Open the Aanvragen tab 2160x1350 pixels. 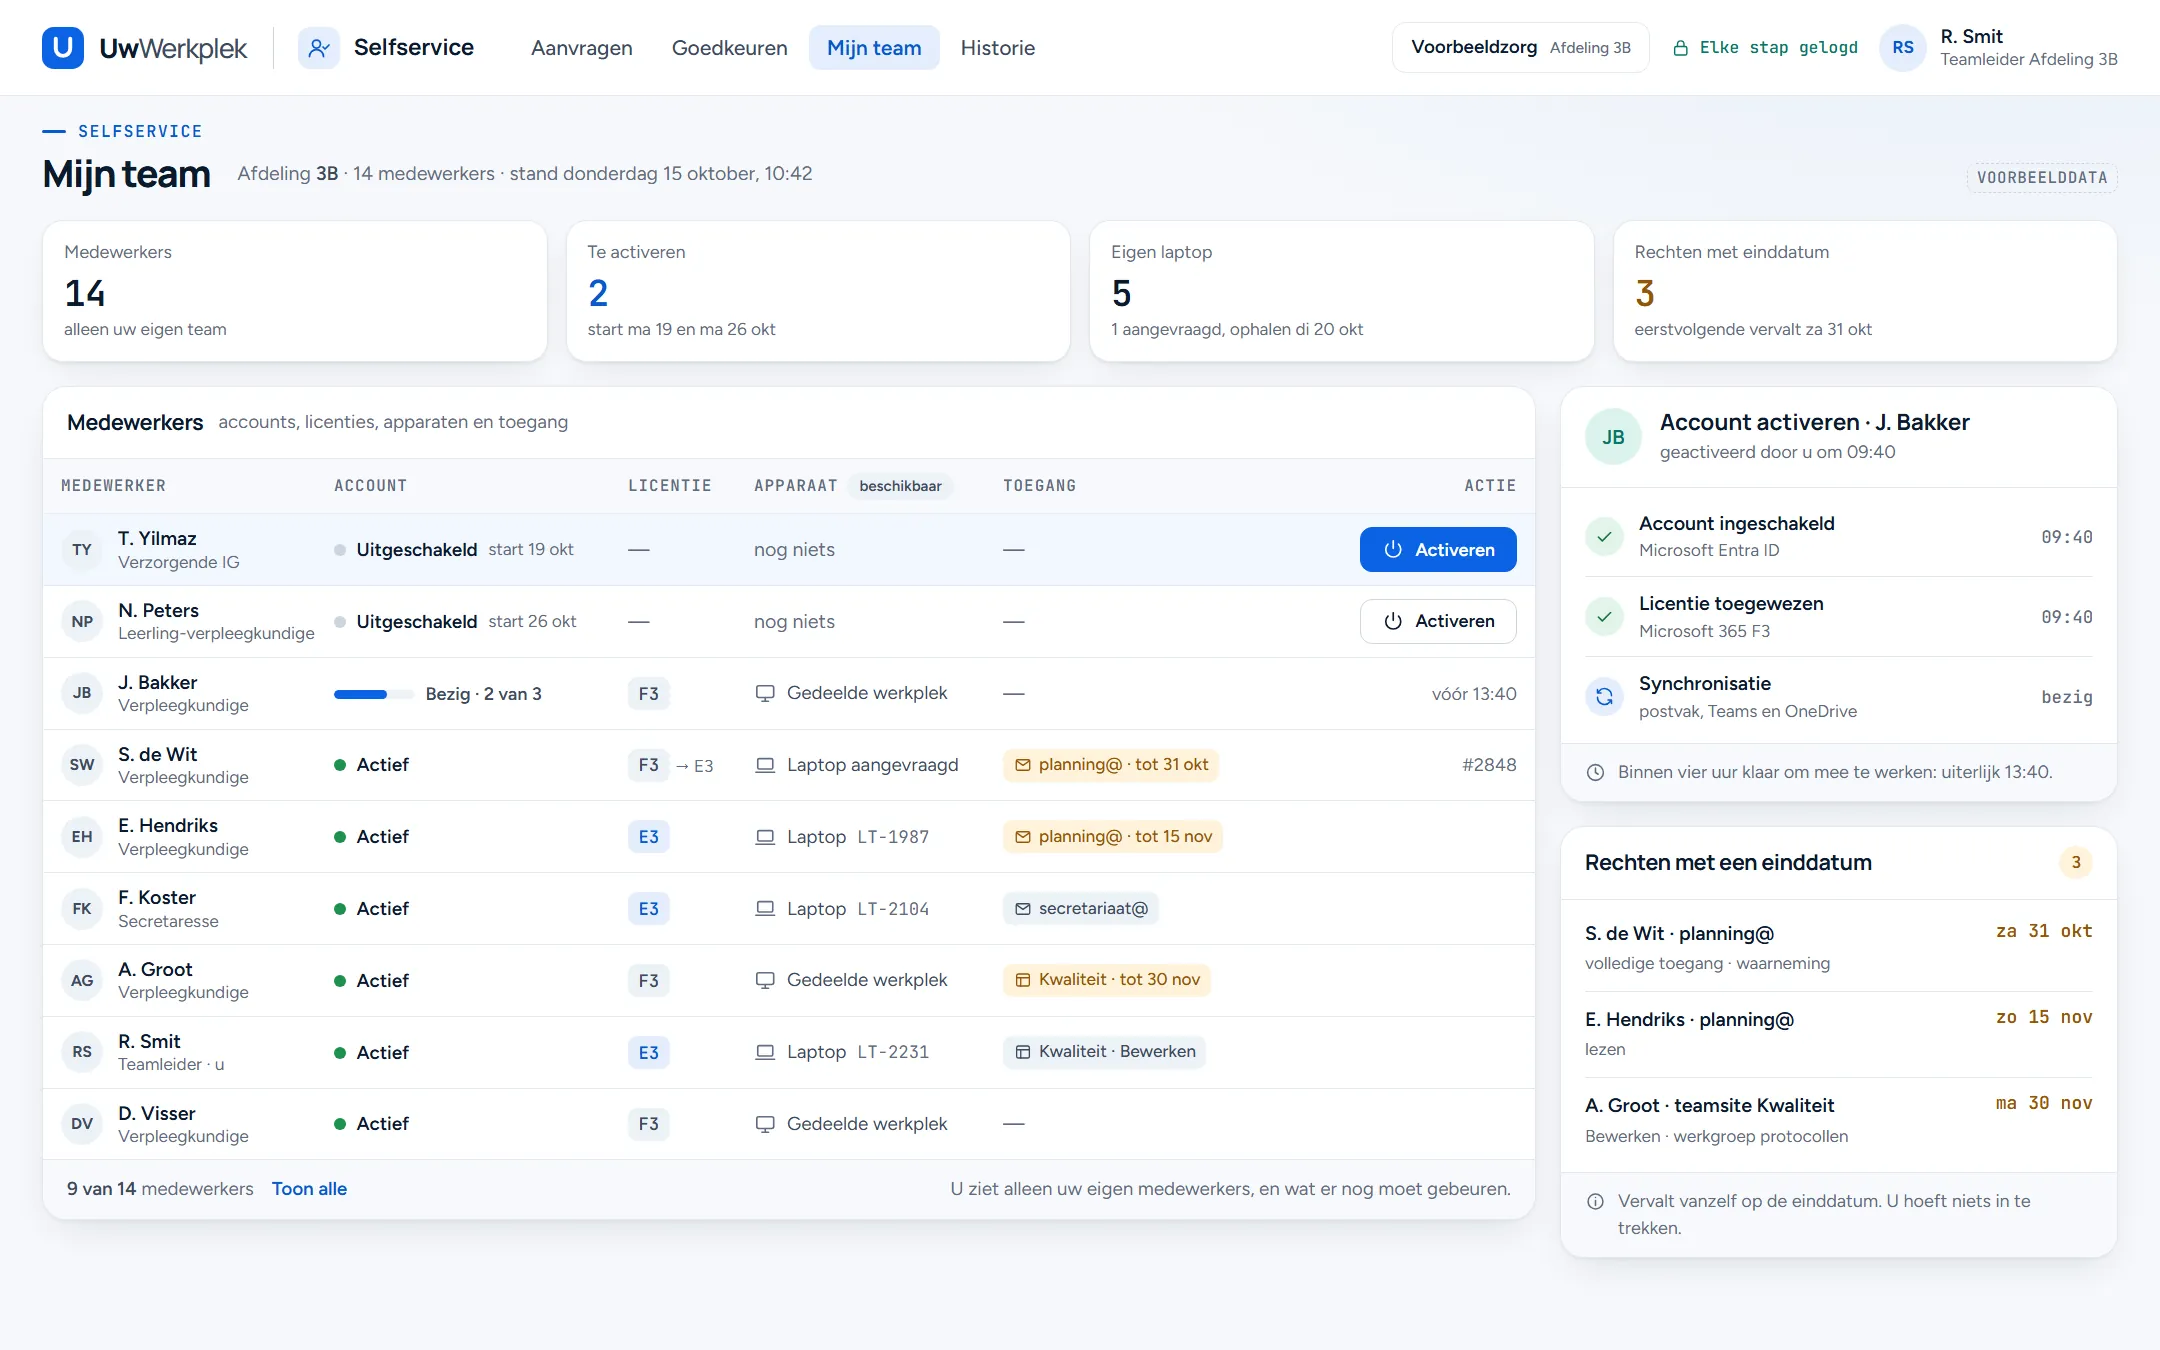point(582,47)
